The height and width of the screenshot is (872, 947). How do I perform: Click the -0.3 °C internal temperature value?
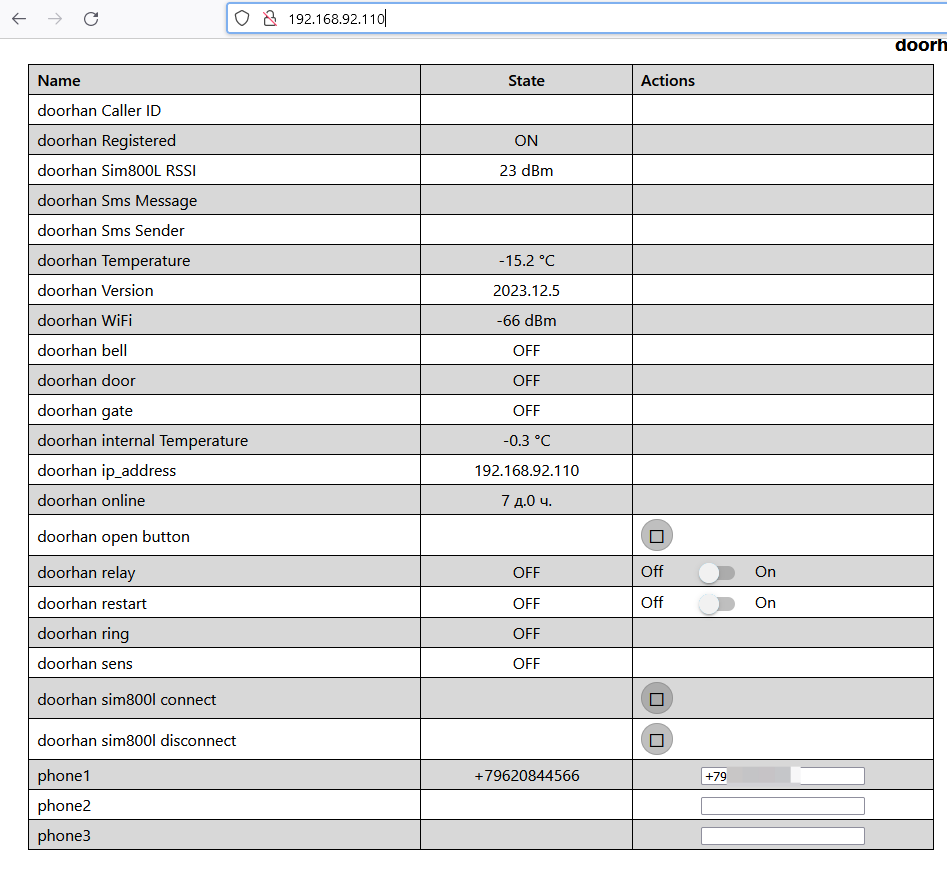[526, 441]
